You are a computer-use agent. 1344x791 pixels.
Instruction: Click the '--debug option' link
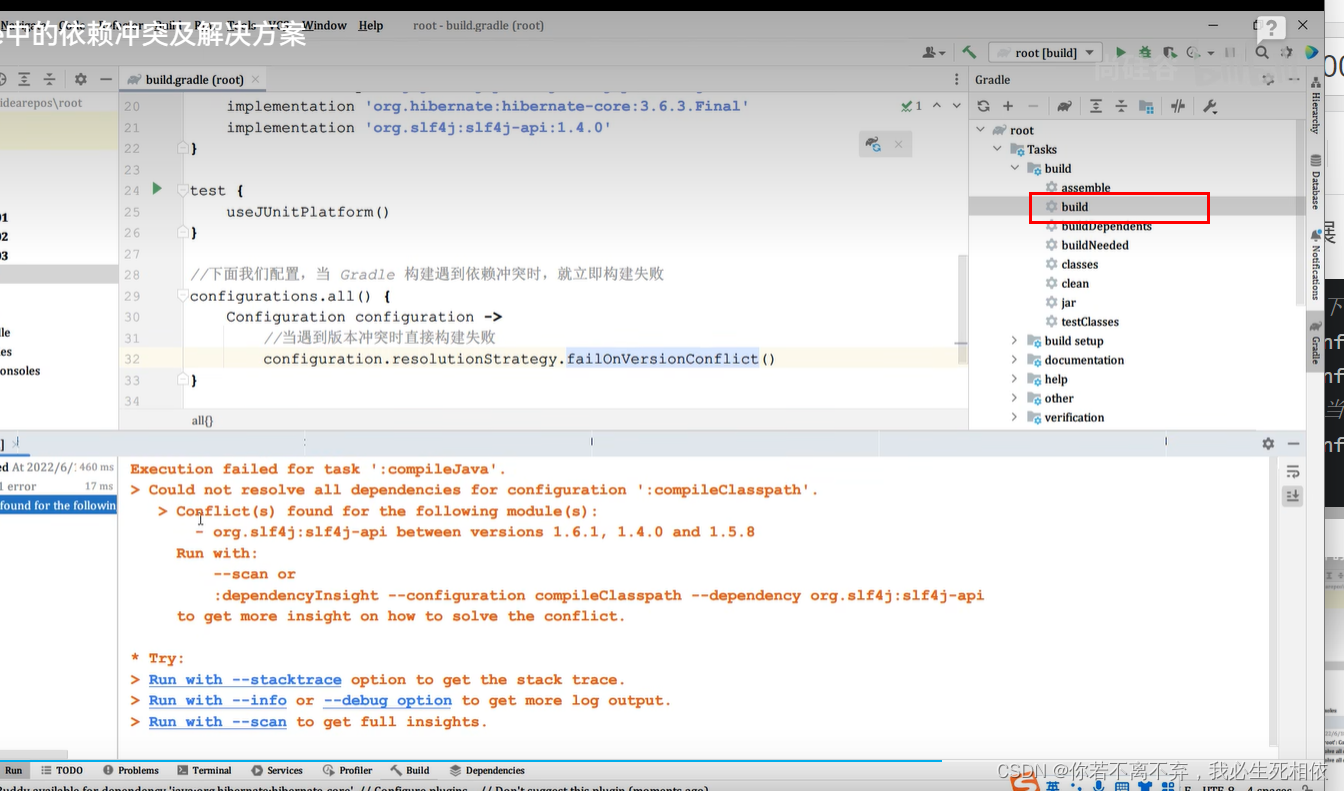click(x=387, y=701)
